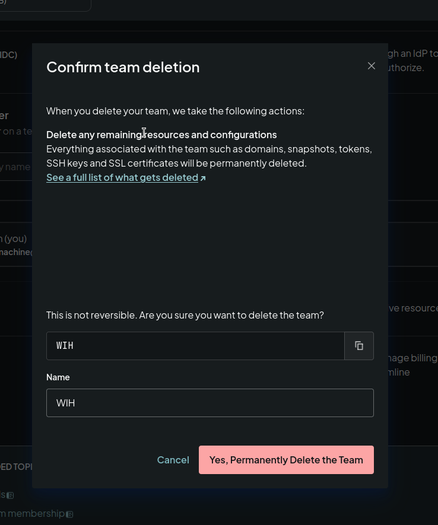The image size is (438, 525).
Task: Click the dialog title Confirm team deletion
Action: pos(123,67)
